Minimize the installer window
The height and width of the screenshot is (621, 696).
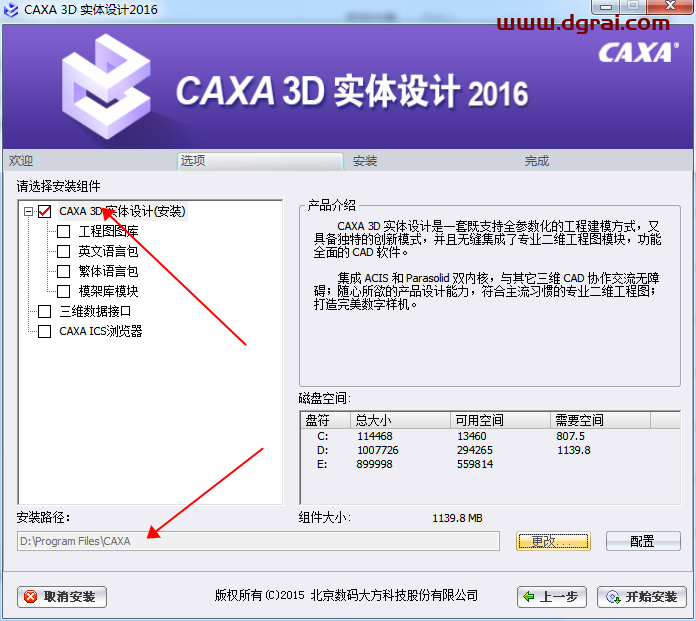tap(605, 7)
